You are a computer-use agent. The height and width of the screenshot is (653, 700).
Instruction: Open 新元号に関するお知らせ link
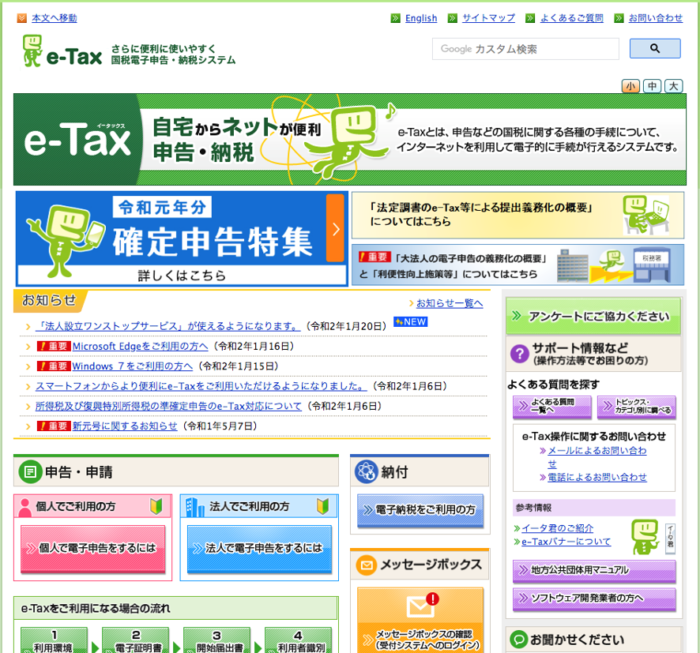(125, 426)
